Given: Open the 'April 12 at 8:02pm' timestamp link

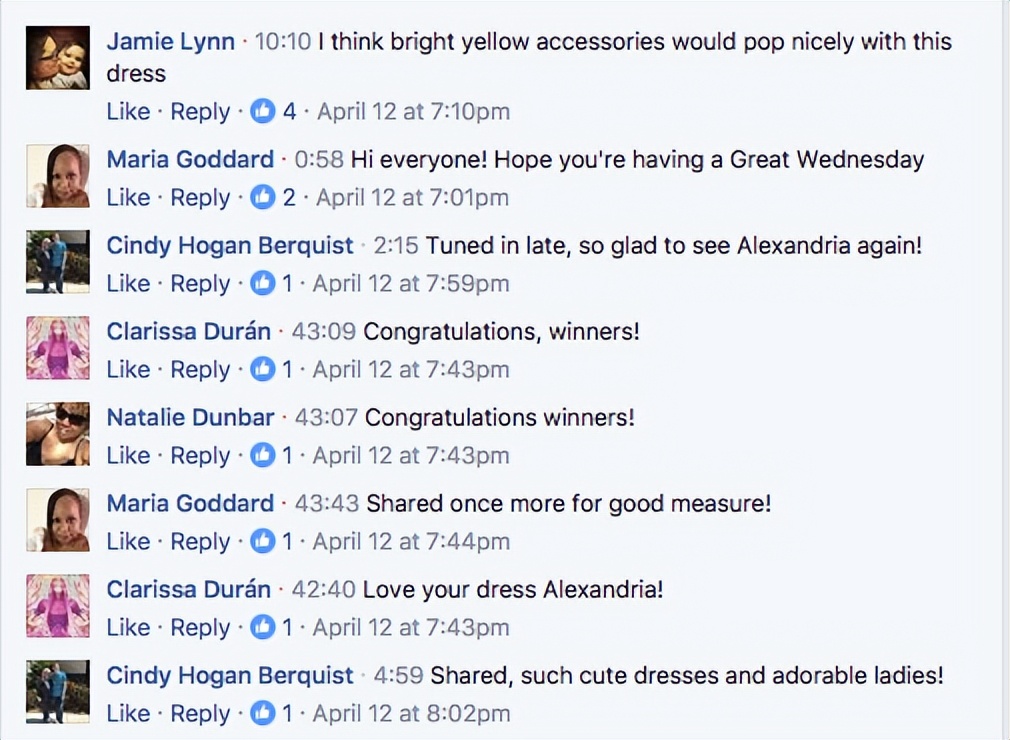Looking at the screenshot, I should (x=411, y=713).
